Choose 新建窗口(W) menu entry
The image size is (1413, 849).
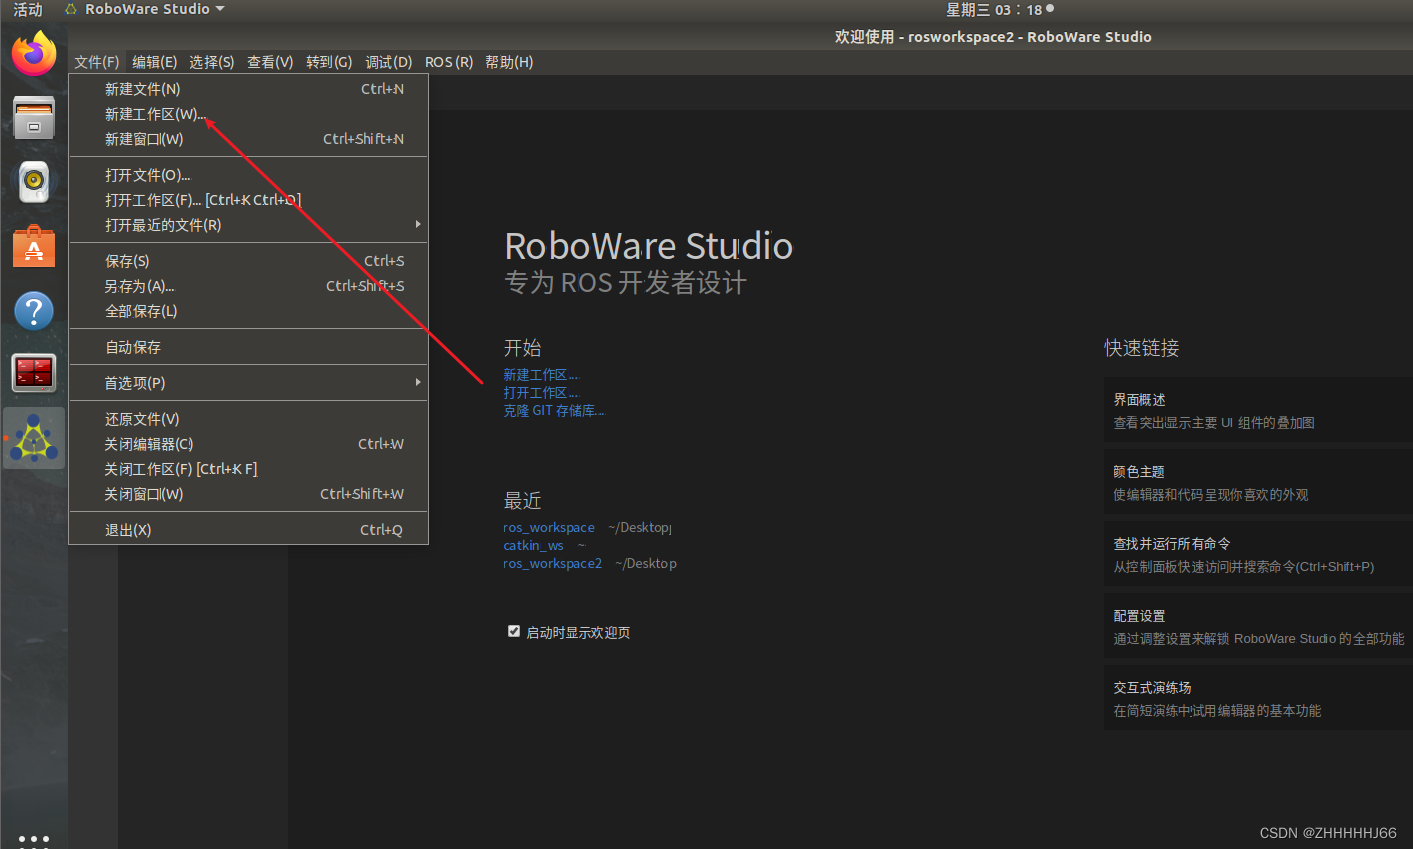248,139
